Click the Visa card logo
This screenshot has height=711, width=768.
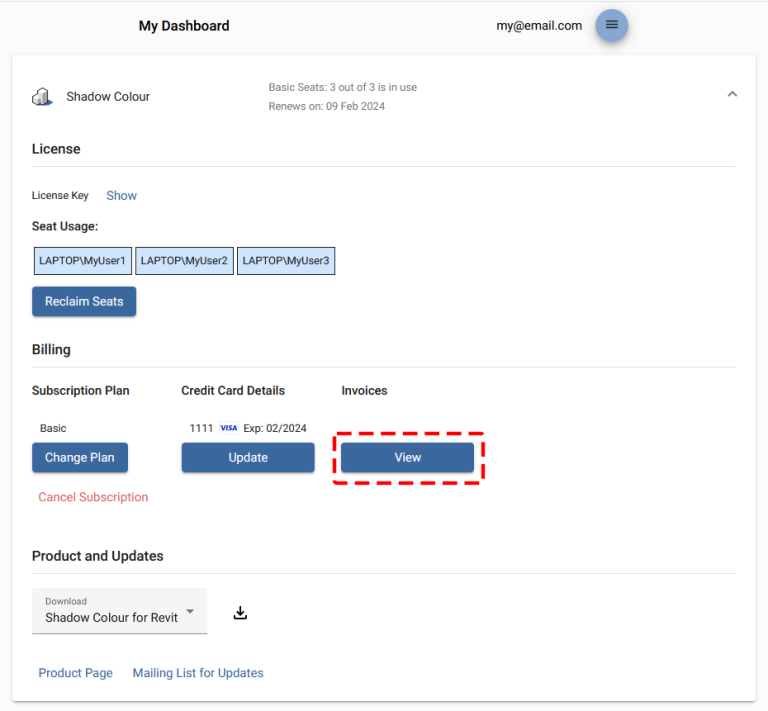pyautogui.click(x=228, y=428)
